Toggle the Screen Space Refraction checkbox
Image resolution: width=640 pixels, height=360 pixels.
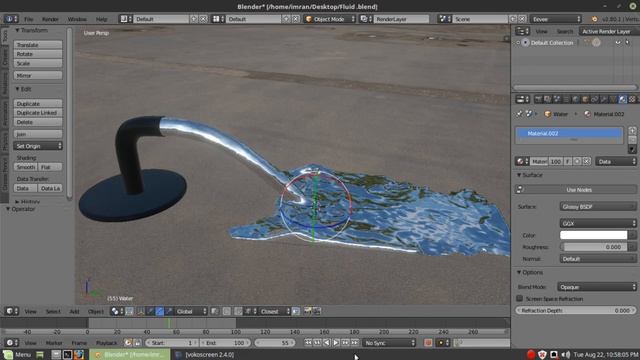pyautogui.click(x=520, y=298)
